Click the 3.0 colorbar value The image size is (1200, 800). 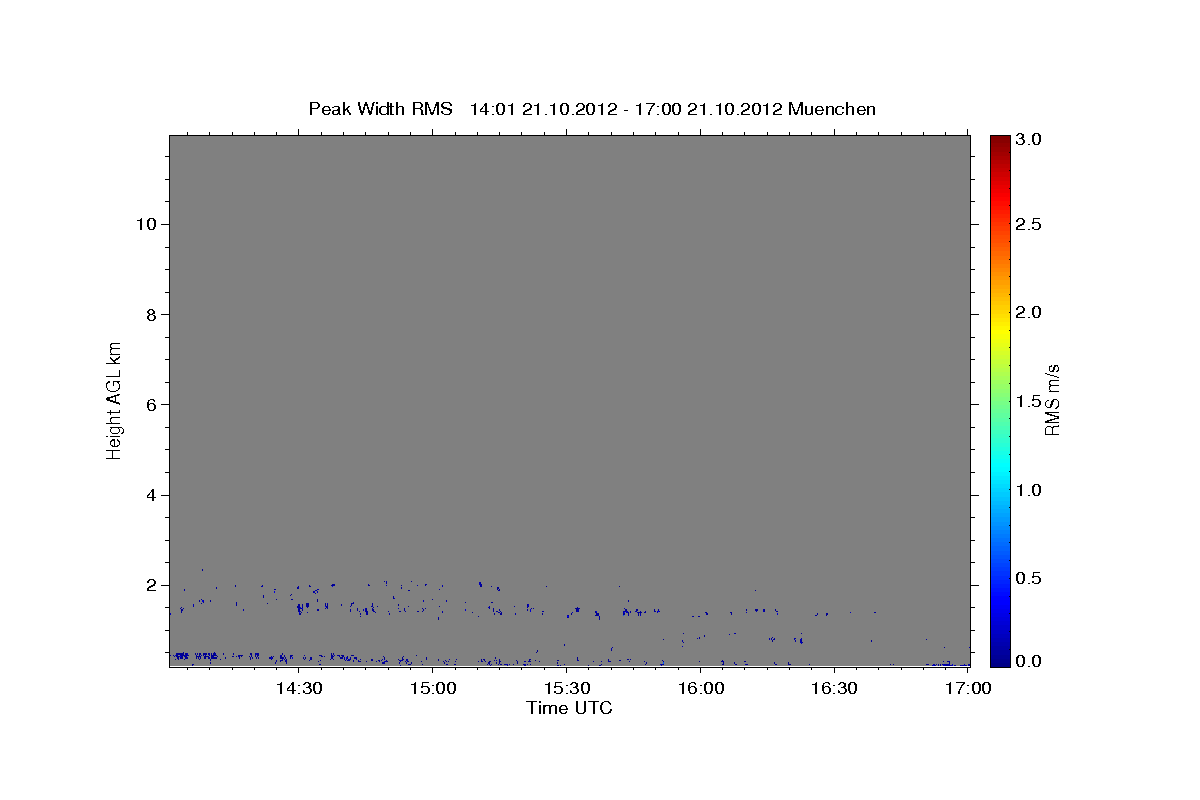[1029, 139]
